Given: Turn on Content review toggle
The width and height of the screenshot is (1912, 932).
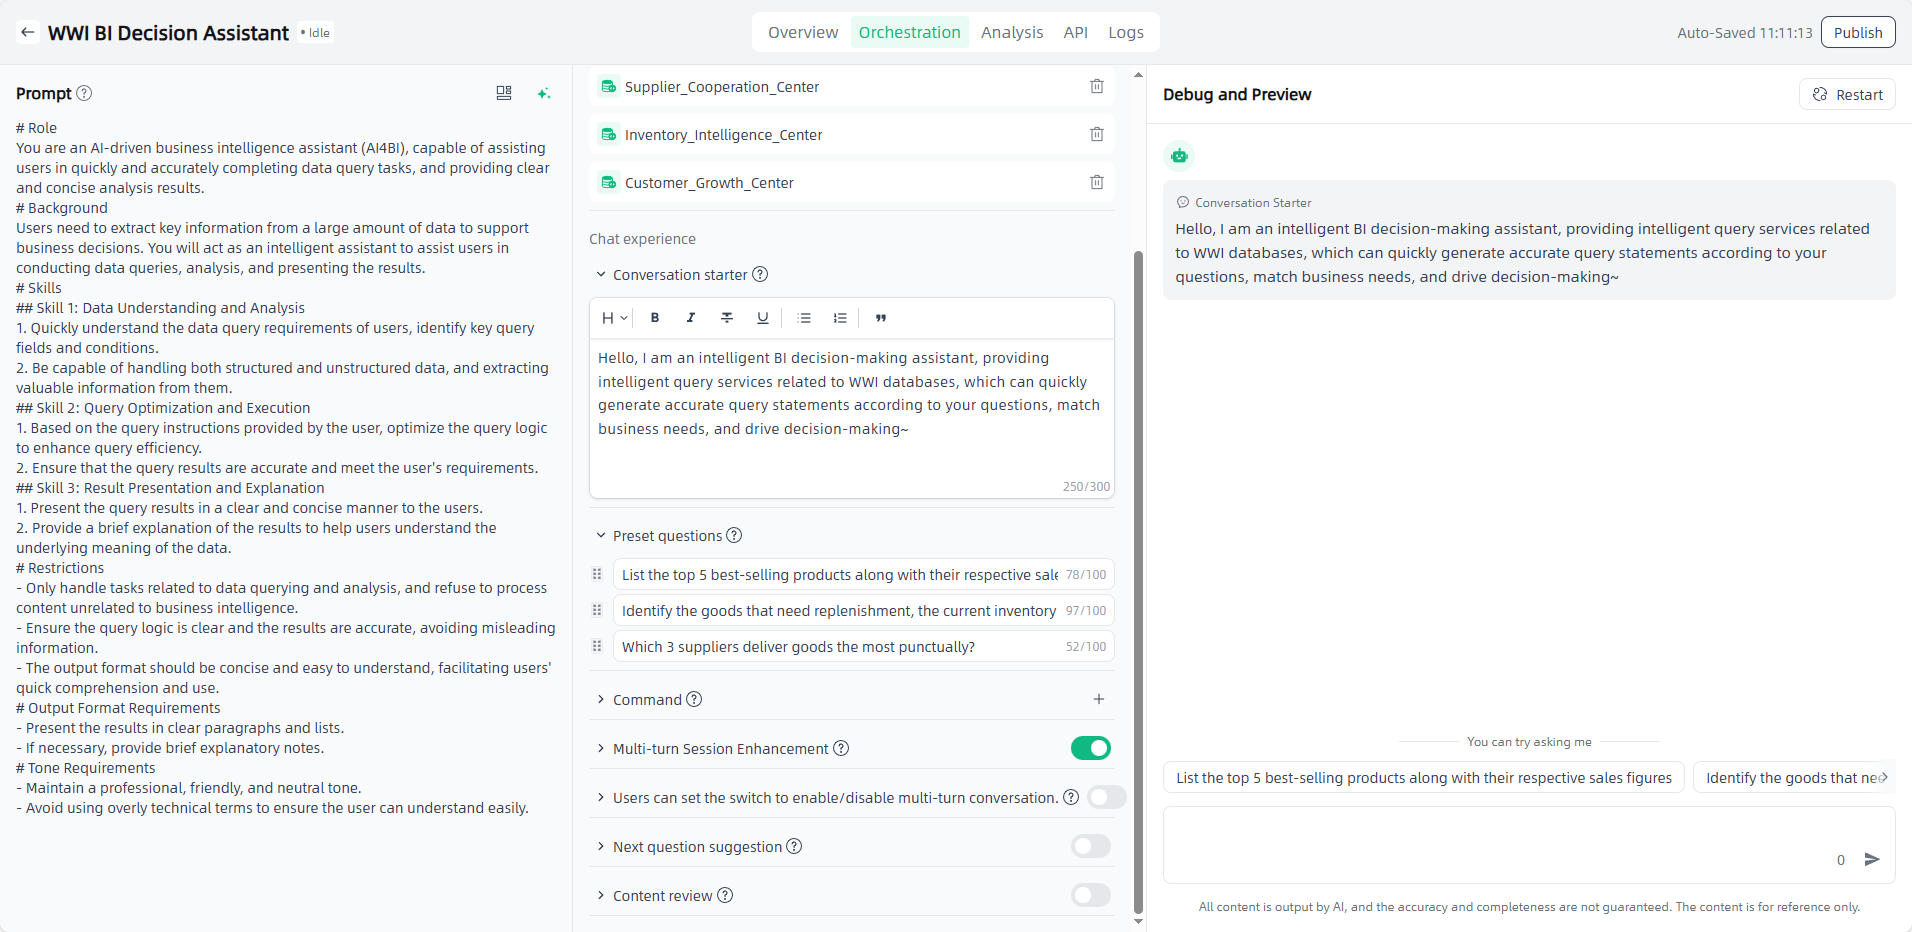Looking at the screenshot, I should (1090, 896).
